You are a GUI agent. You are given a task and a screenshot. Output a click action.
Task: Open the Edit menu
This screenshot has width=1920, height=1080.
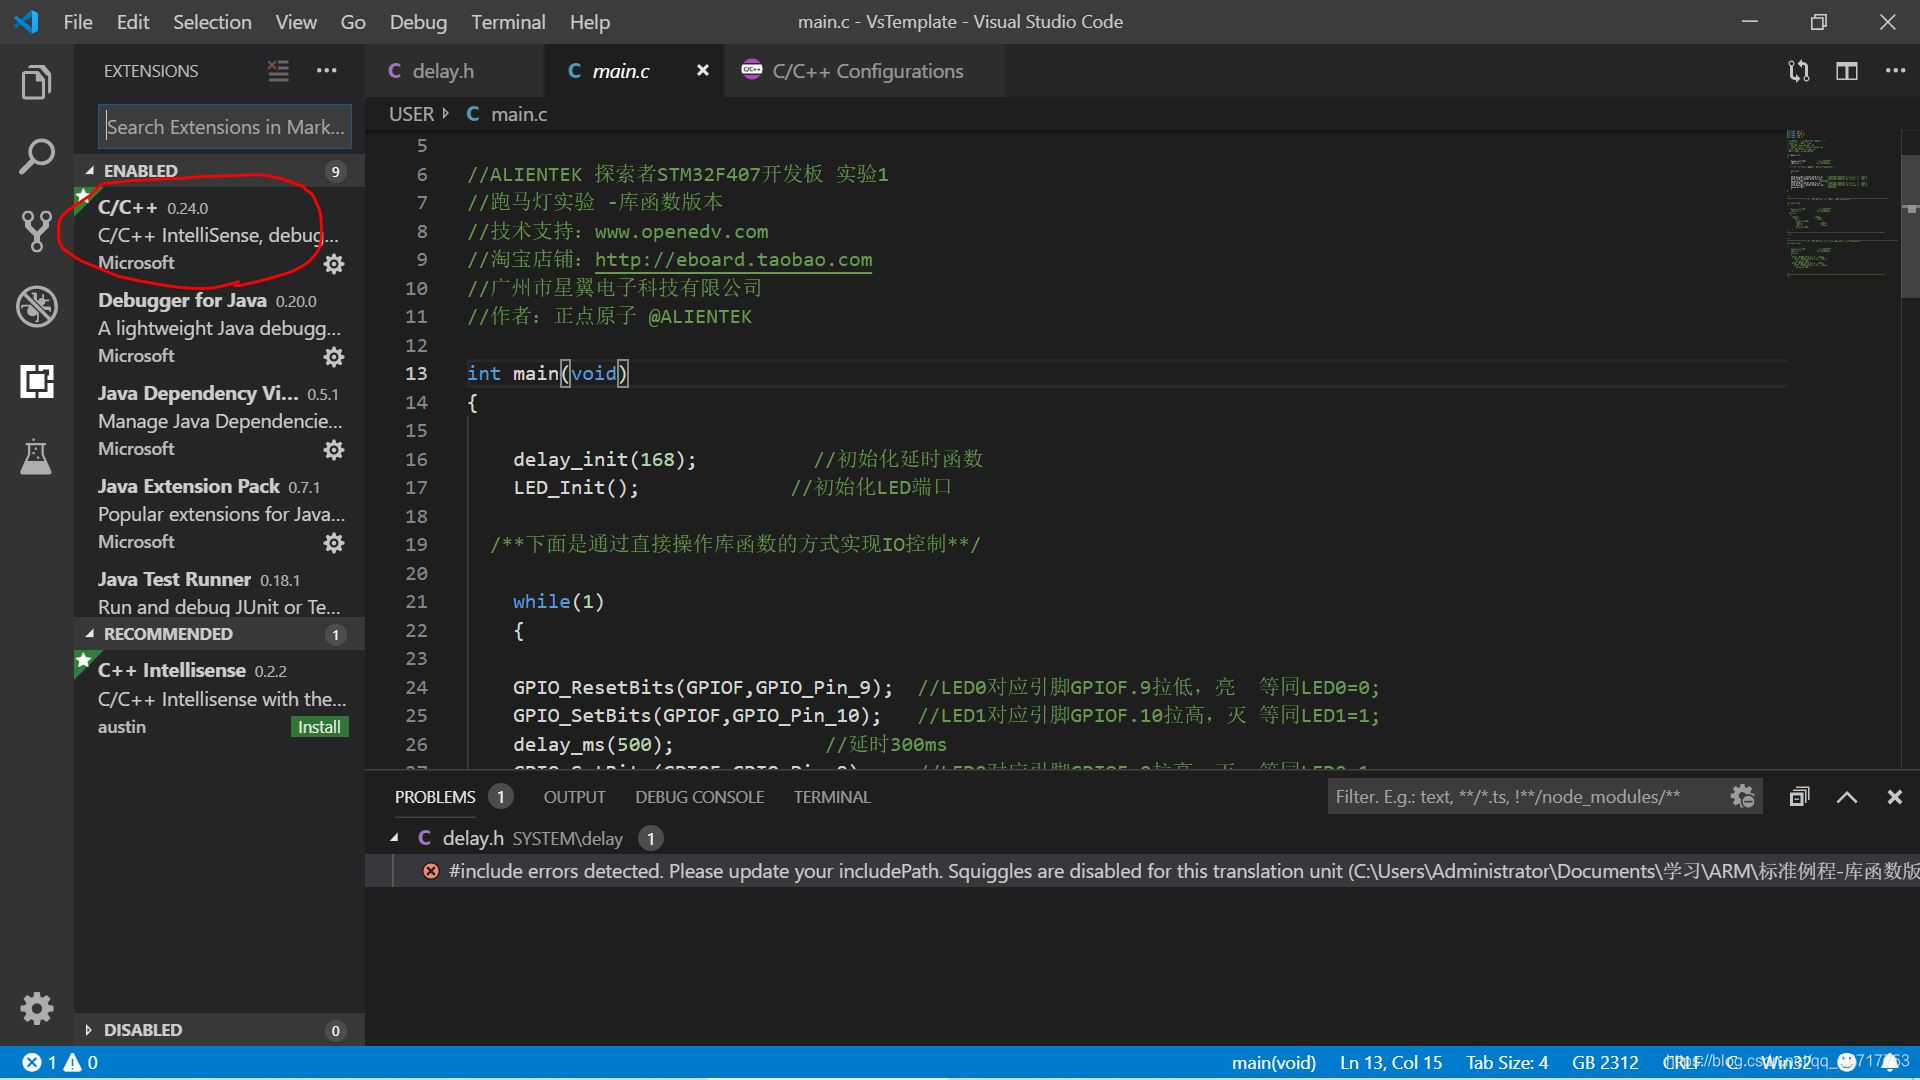coord(133,22)
